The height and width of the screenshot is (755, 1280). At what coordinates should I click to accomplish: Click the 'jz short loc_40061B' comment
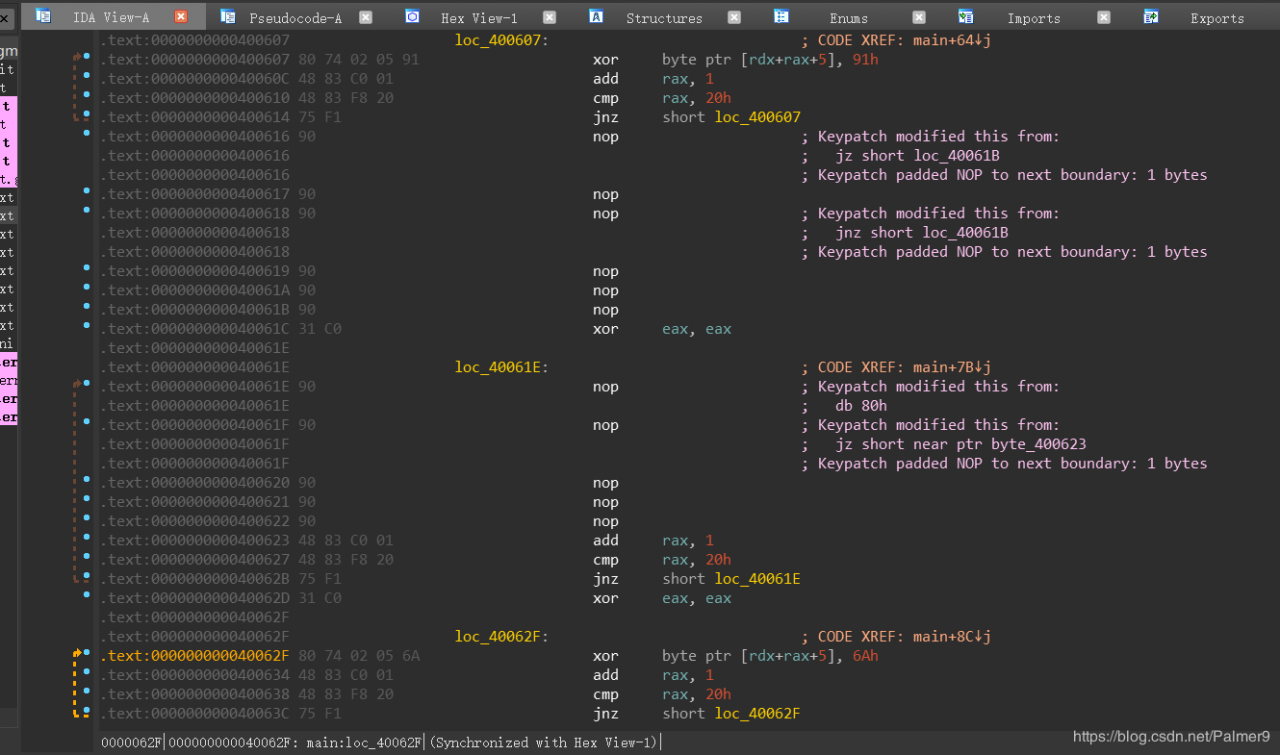917,156
